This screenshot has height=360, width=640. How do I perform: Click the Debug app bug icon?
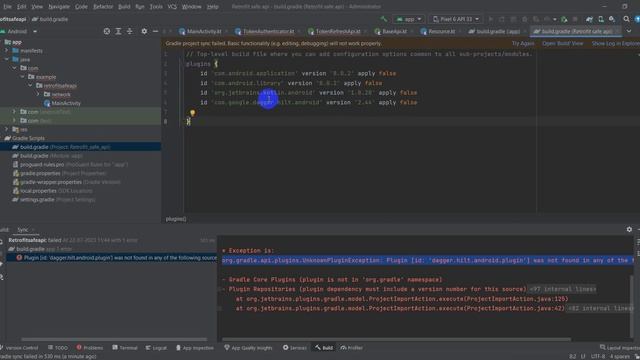coord(524,19)
